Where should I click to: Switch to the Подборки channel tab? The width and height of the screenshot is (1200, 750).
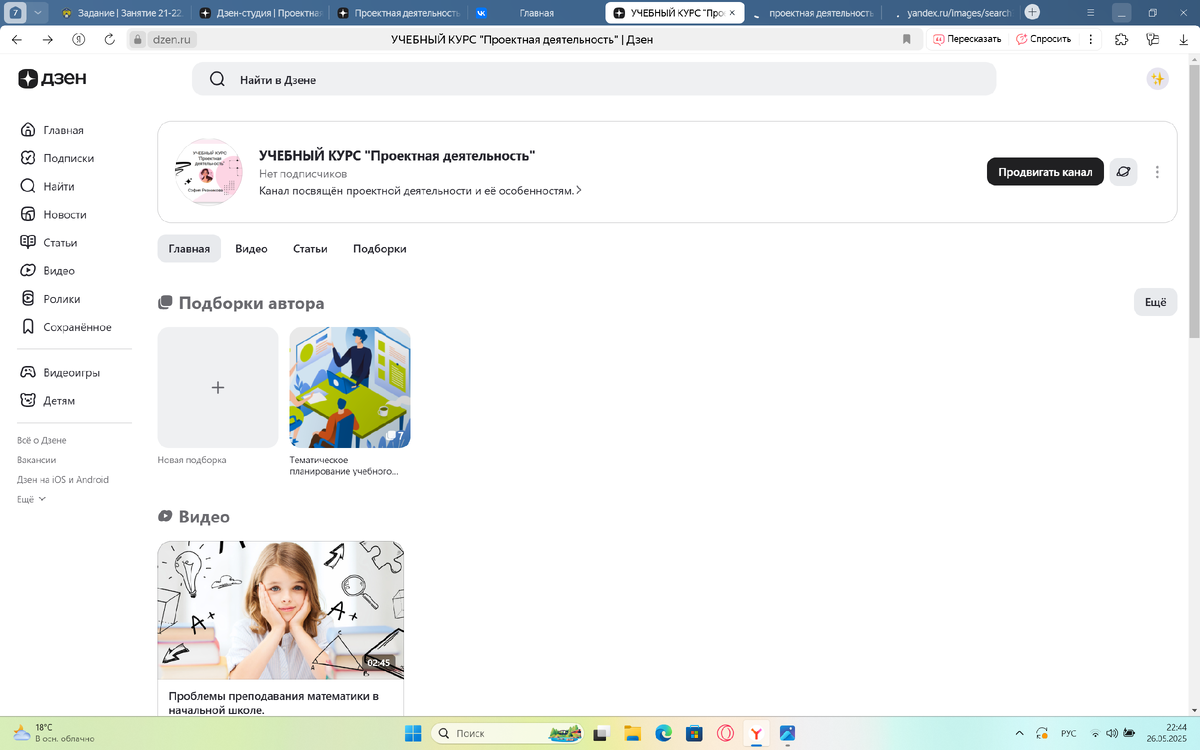point(380,248)
